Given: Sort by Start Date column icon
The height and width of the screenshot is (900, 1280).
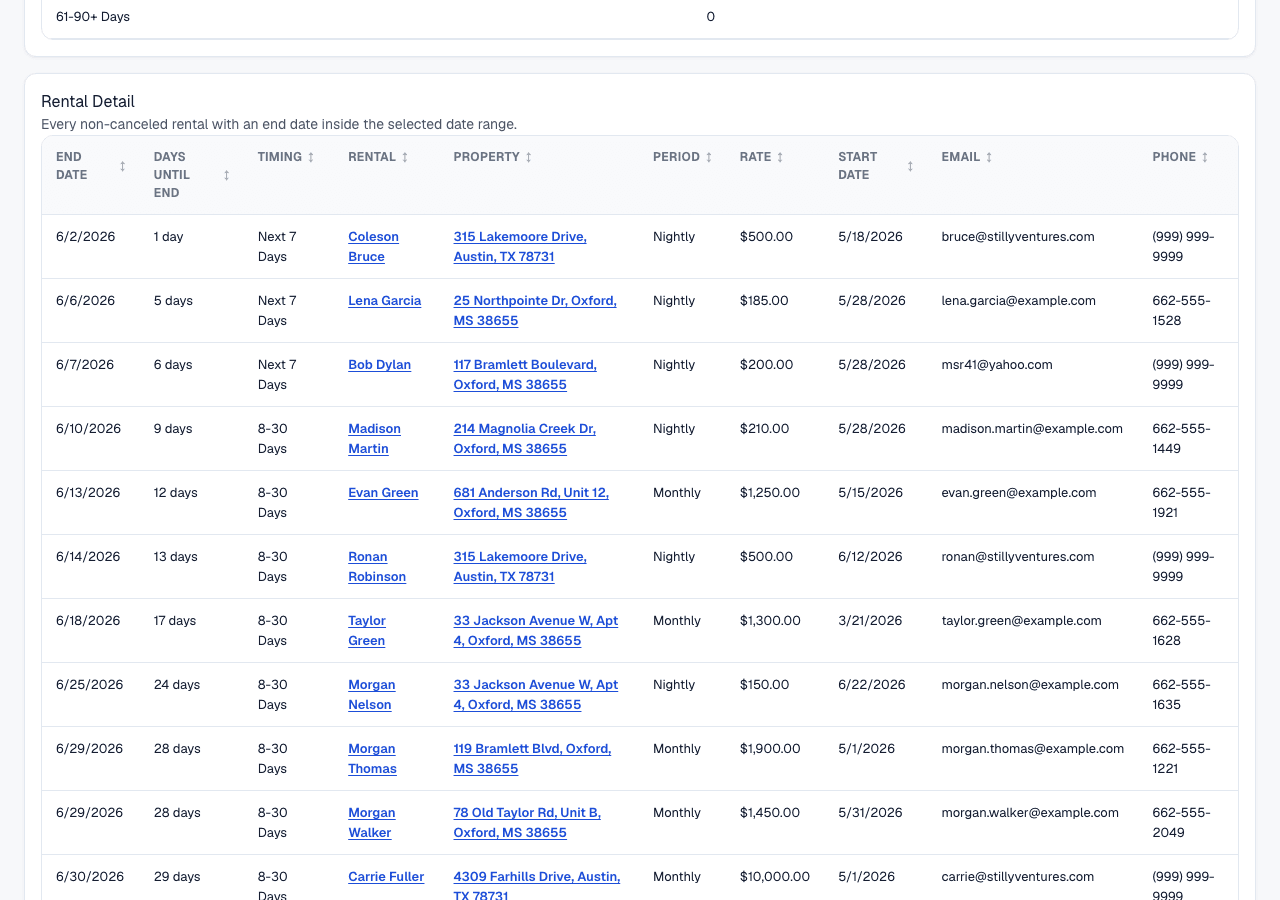Looking at the screenshot, I should (910, 166).
